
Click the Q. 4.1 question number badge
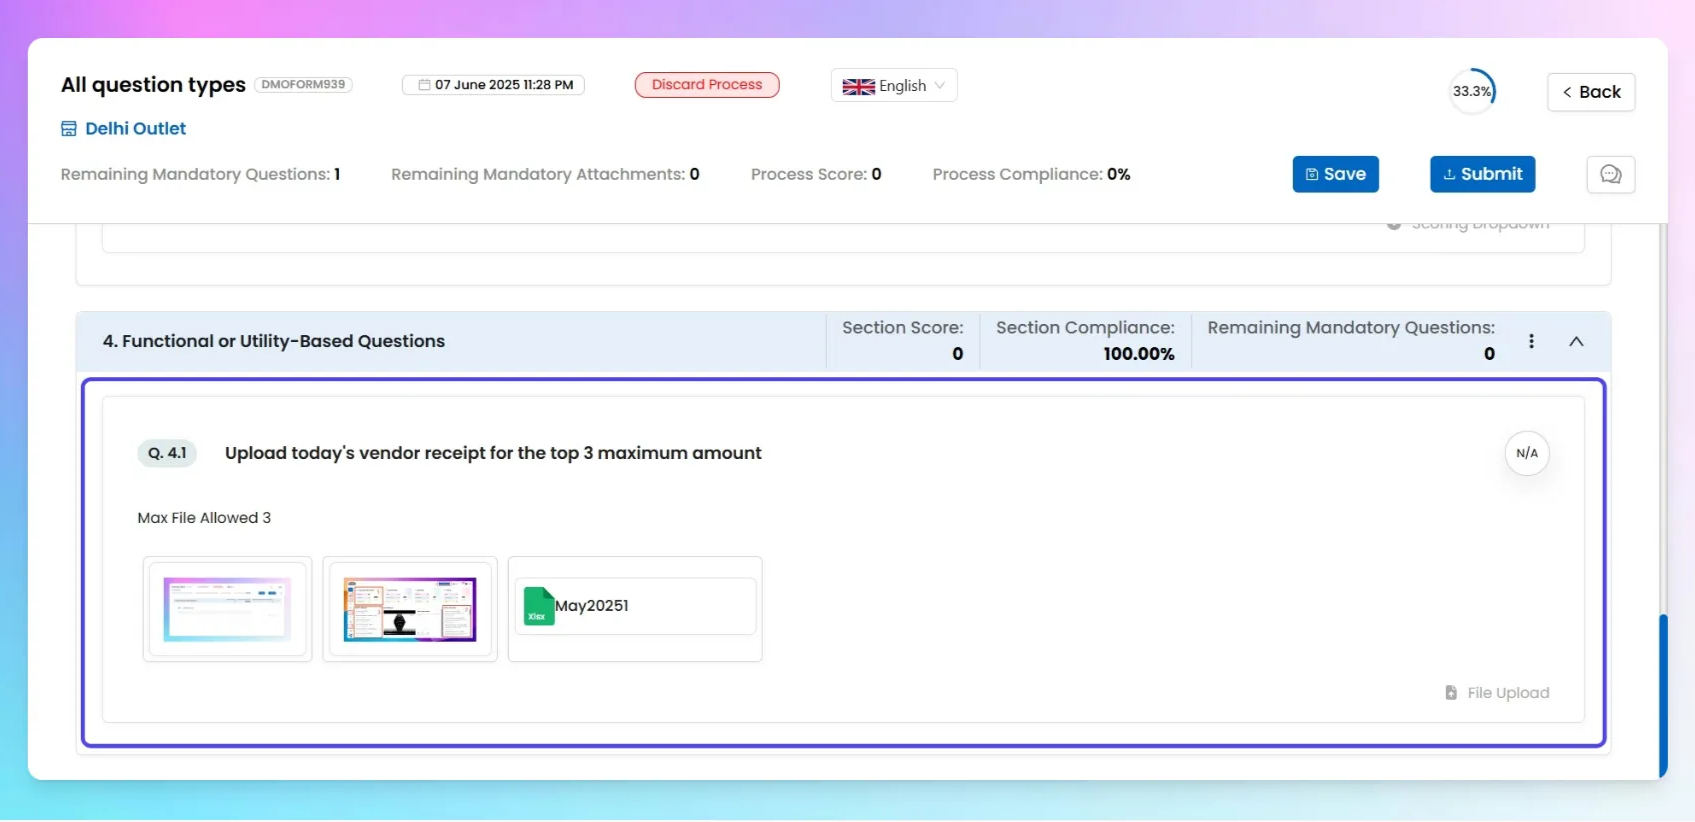(167, 453)
